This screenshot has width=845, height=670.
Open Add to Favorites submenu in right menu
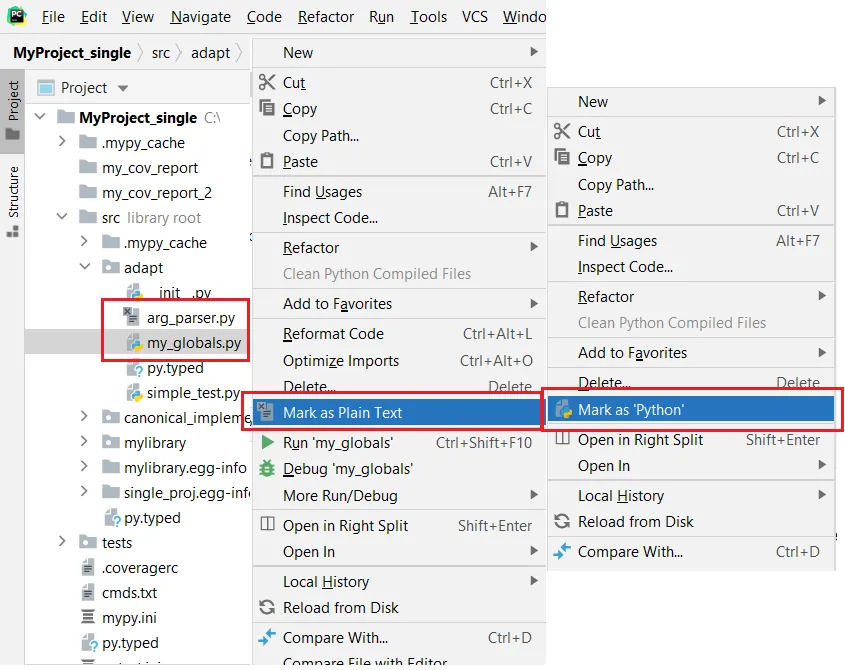click(x=691, y=353)
